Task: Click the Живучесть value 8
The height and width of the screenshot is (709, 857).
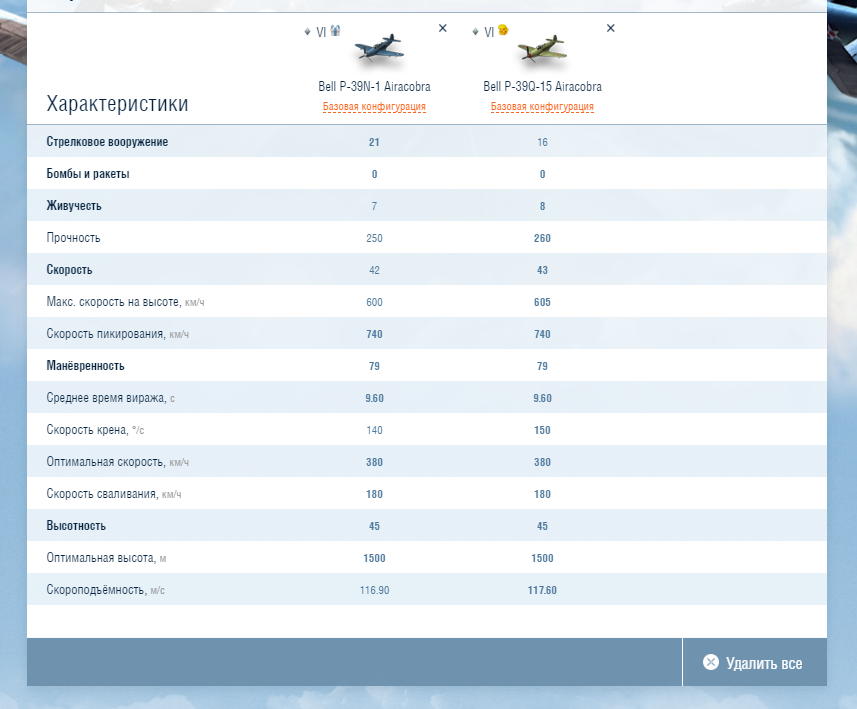Action: 542,206
